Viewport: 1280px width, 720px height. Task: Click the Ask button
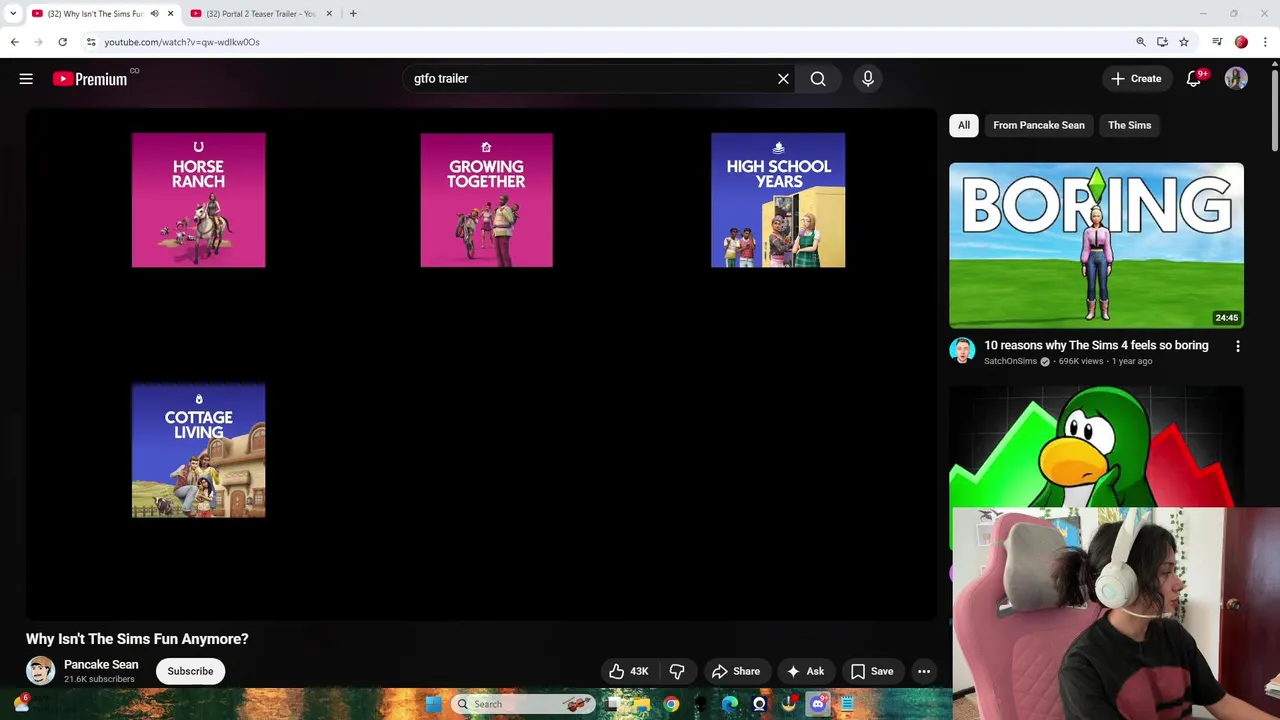(805, 671)
